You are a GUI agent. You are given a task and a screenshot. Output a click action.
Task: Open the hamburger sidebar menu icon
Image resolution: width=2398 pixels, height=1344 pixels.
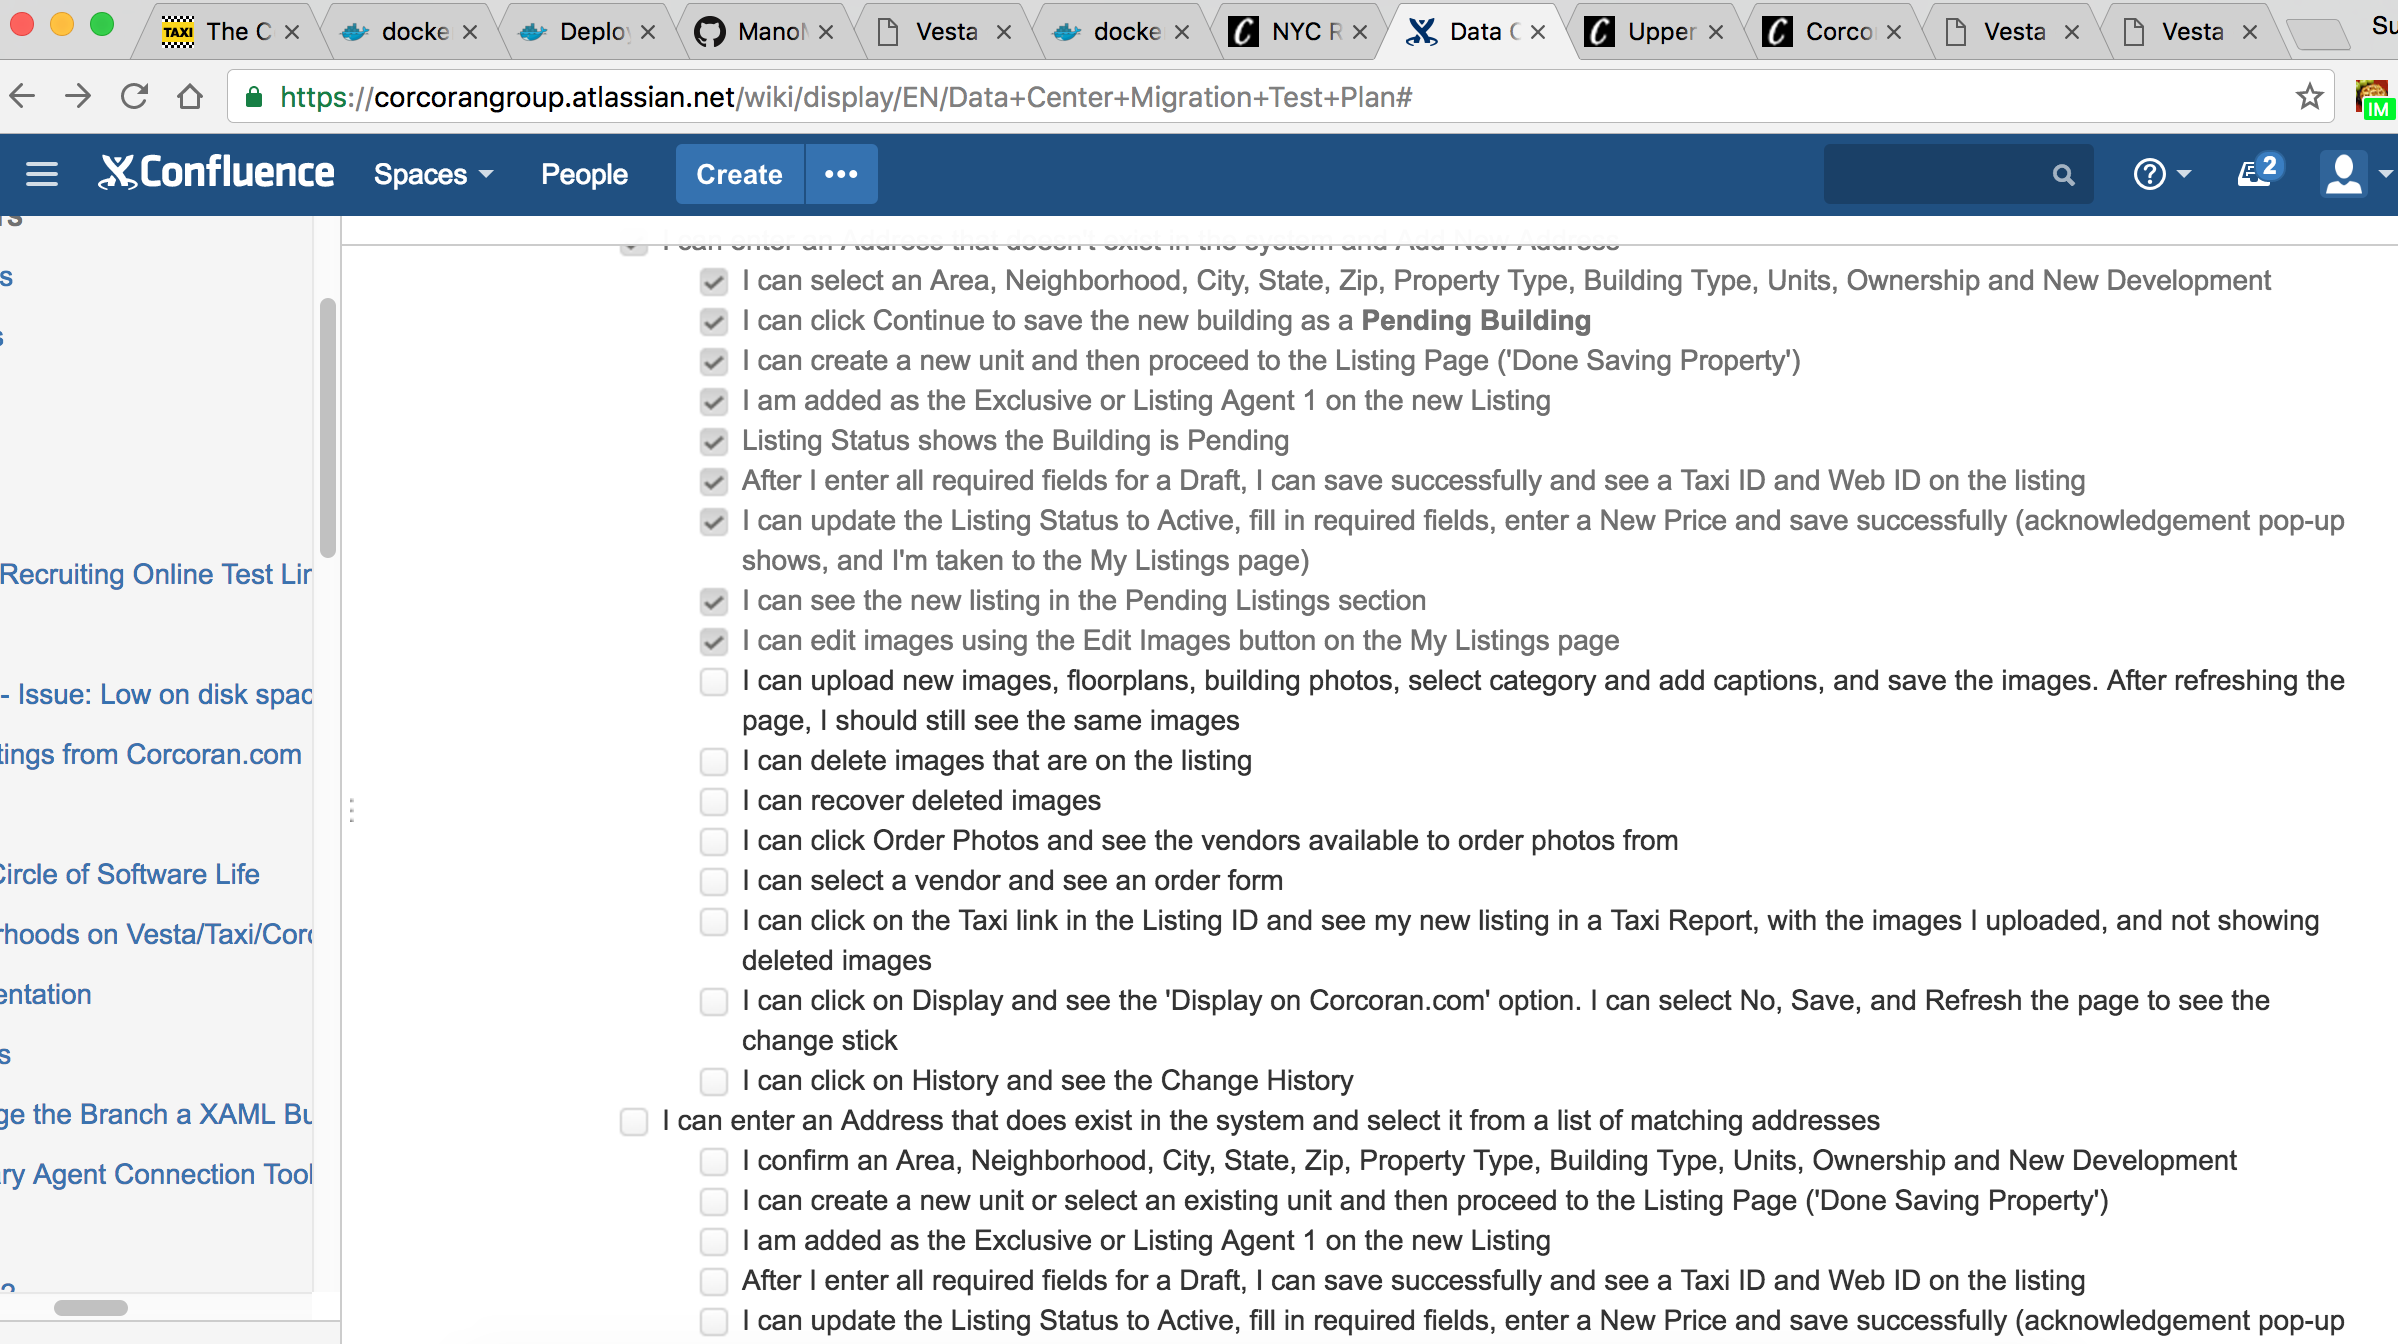(41, 174)
